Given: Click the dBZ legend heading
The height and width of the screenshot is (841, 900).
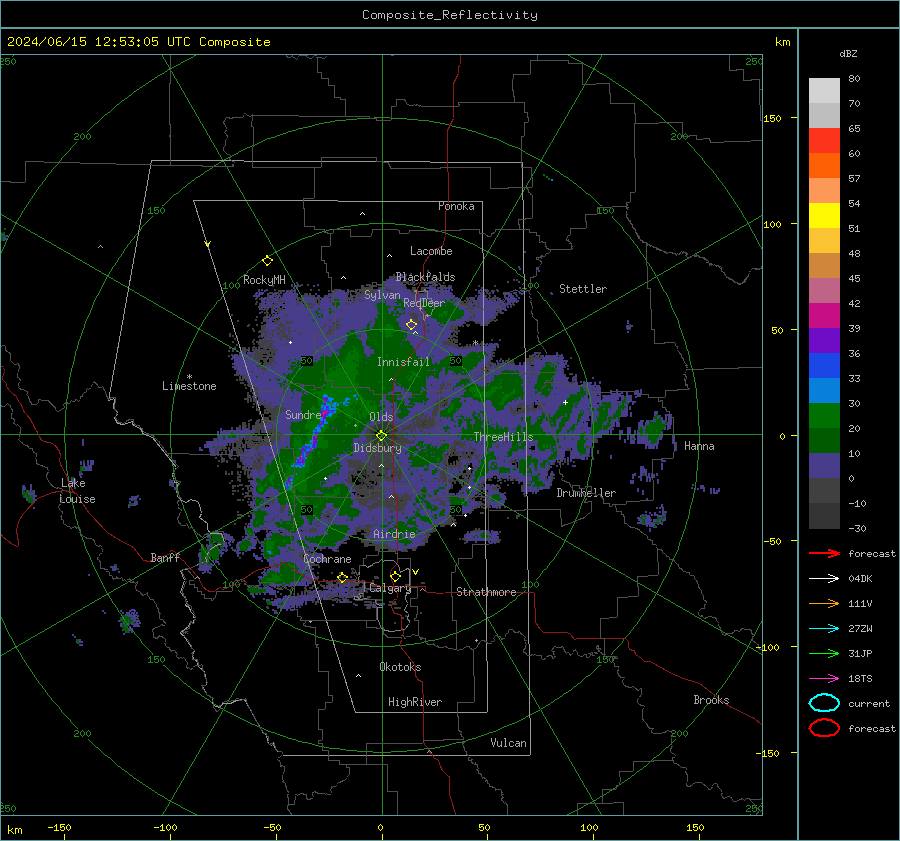Looking at the screenshot, I should pos(848,53).
